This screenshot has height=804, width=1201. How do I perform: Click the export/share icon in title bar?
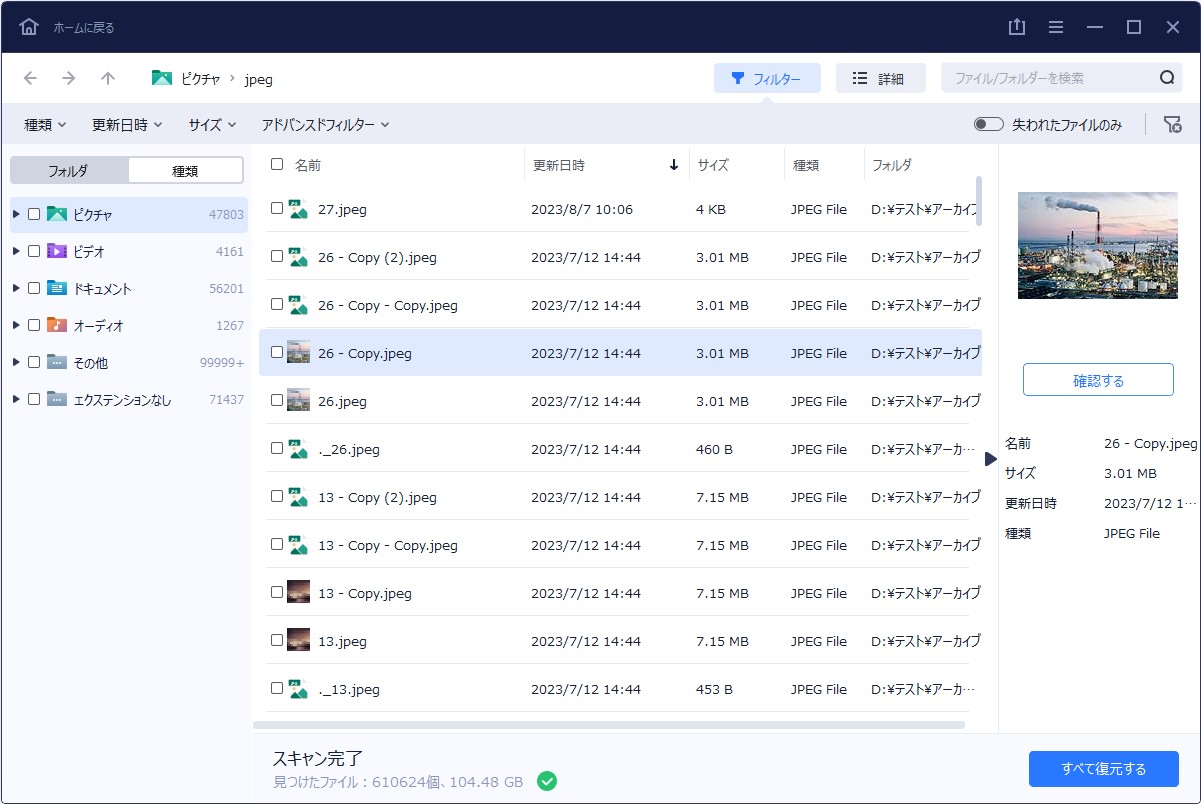coord(1017,27)
